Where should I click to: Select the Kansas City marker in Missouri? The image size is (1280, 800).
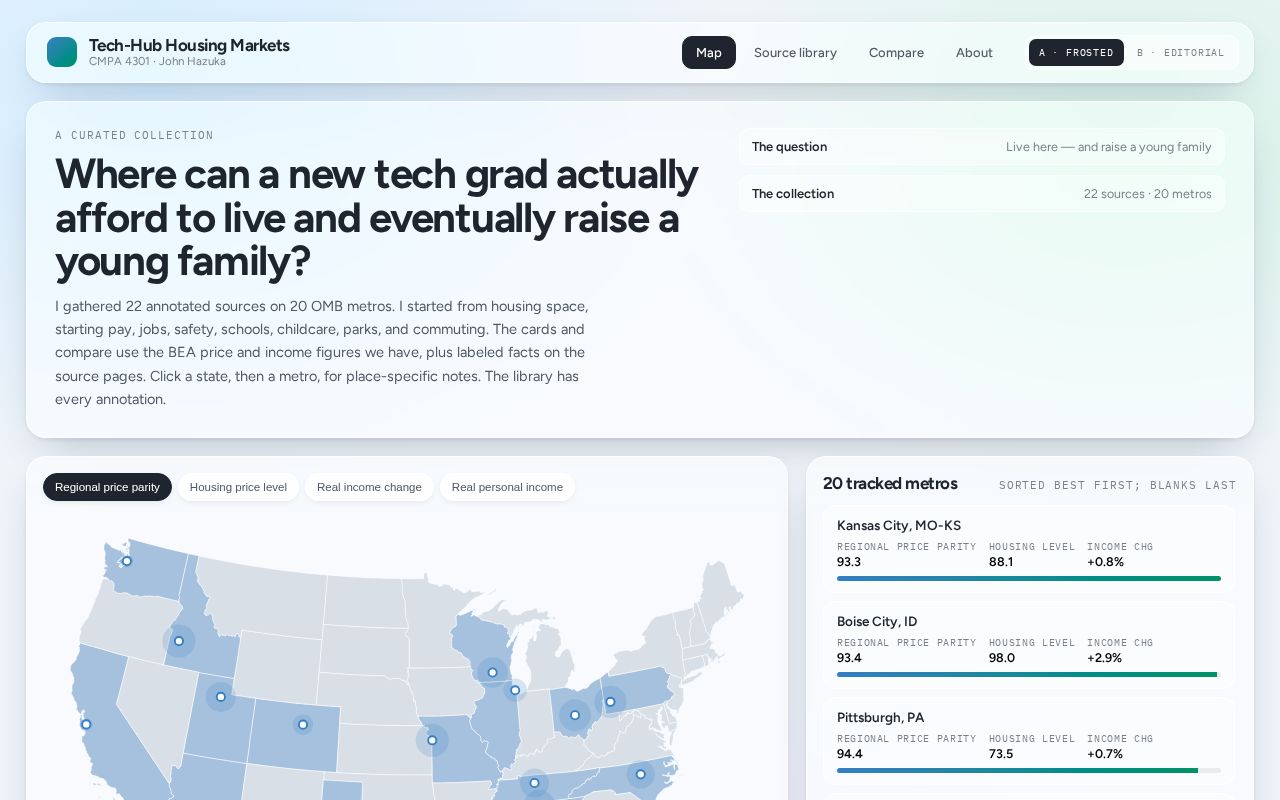coord(432,740)
